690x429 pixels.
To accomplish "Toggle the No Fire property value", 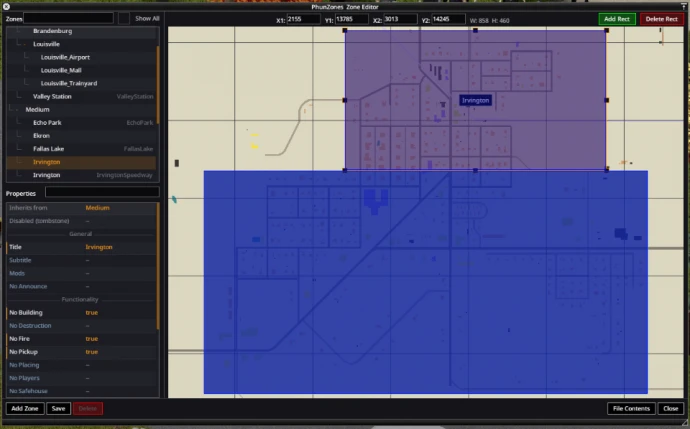I will point(91,339).
